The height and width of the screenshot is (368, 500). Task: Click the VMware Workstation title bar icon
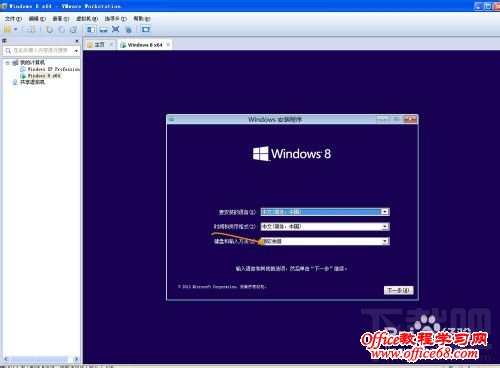coord(4,6)
